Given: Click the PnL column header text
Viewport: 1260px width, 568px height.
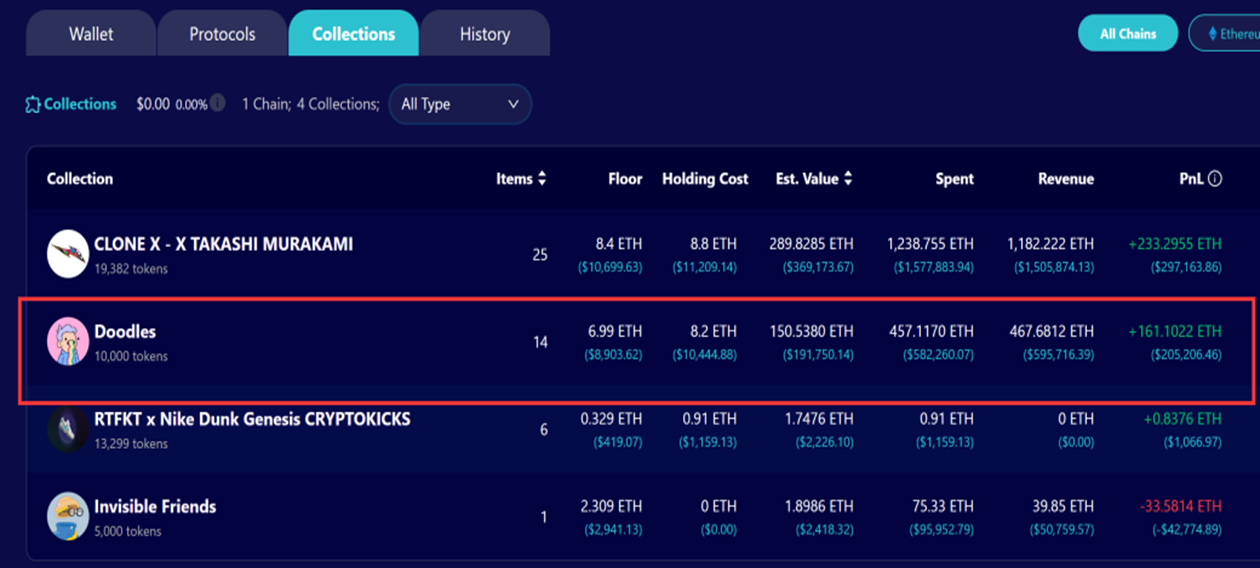Looking at the screenshot, I should [x=1191, y=179].
